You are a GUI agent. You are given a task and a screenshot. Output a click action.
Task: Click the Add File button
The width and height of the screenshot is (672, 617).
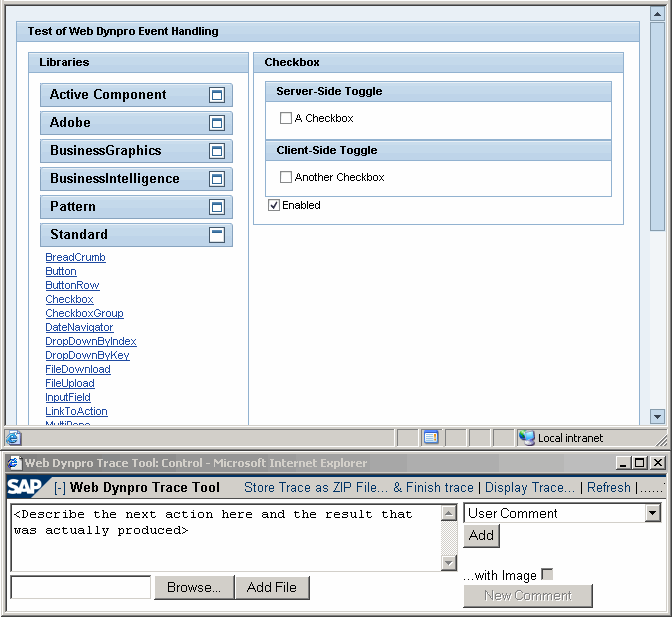(272, 587)
